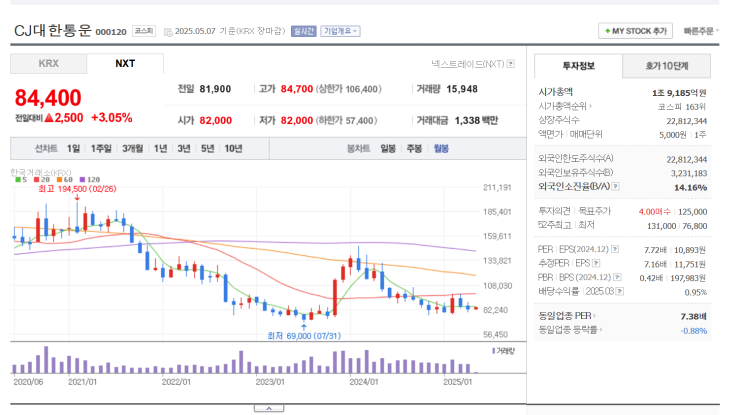
Task: Click the 2023/01 axis label
Action: [270, 382]
